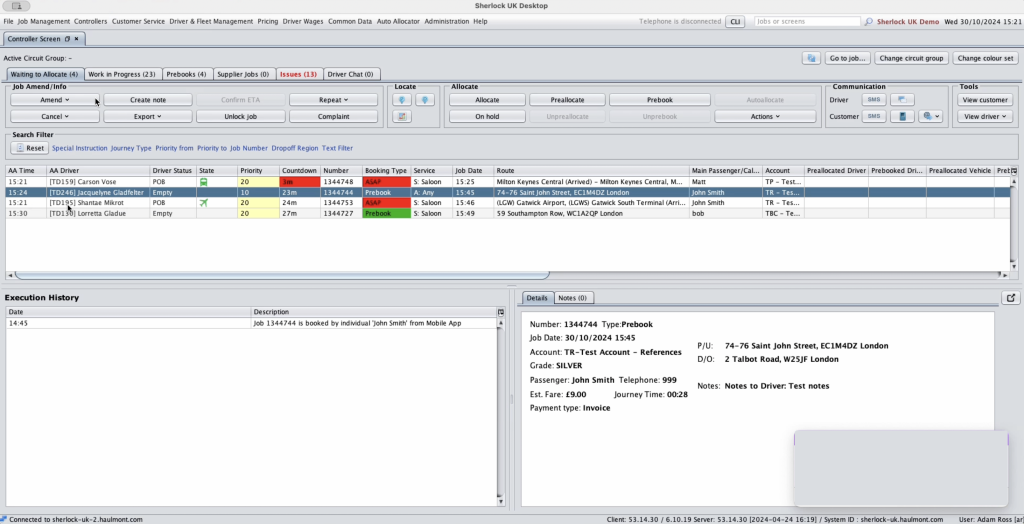Click the customer mobile phone icon

pyautogui.click(x=902, y=116)
